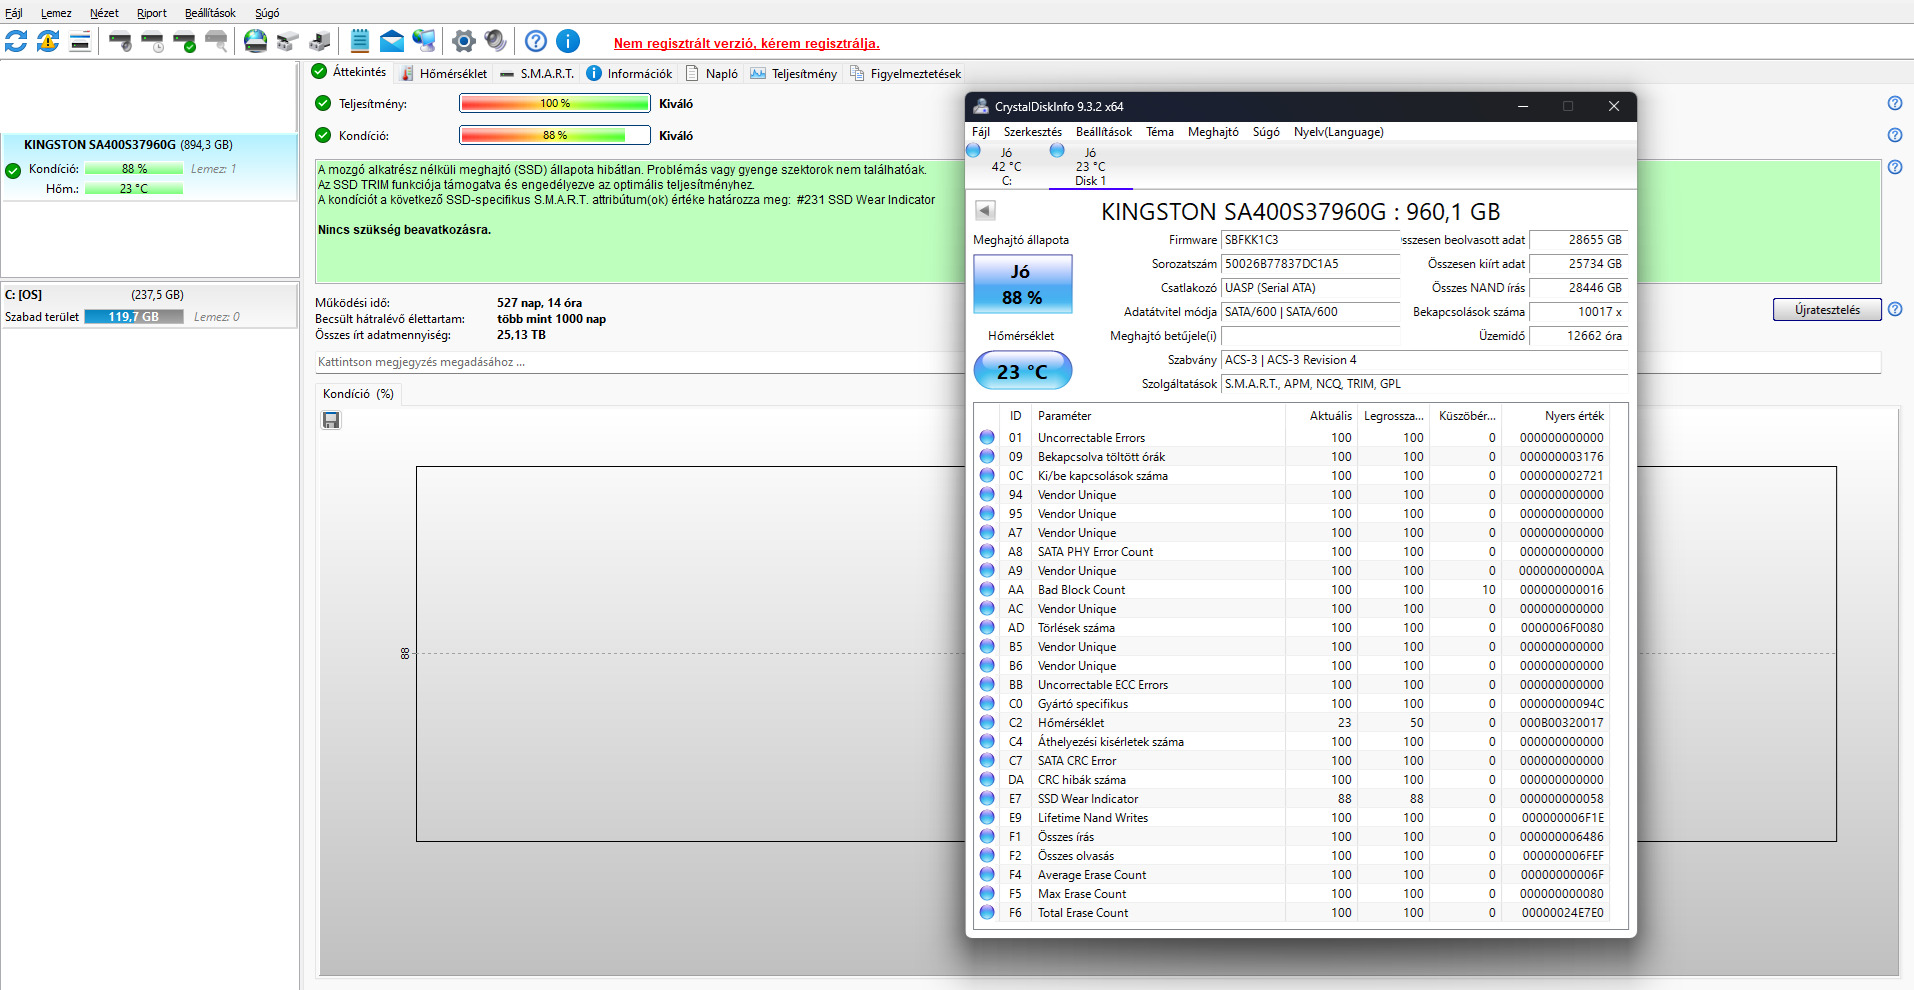Click the speaker toolbar icon
Viewport: 1914px width, 990px height.
pos(495,41)
